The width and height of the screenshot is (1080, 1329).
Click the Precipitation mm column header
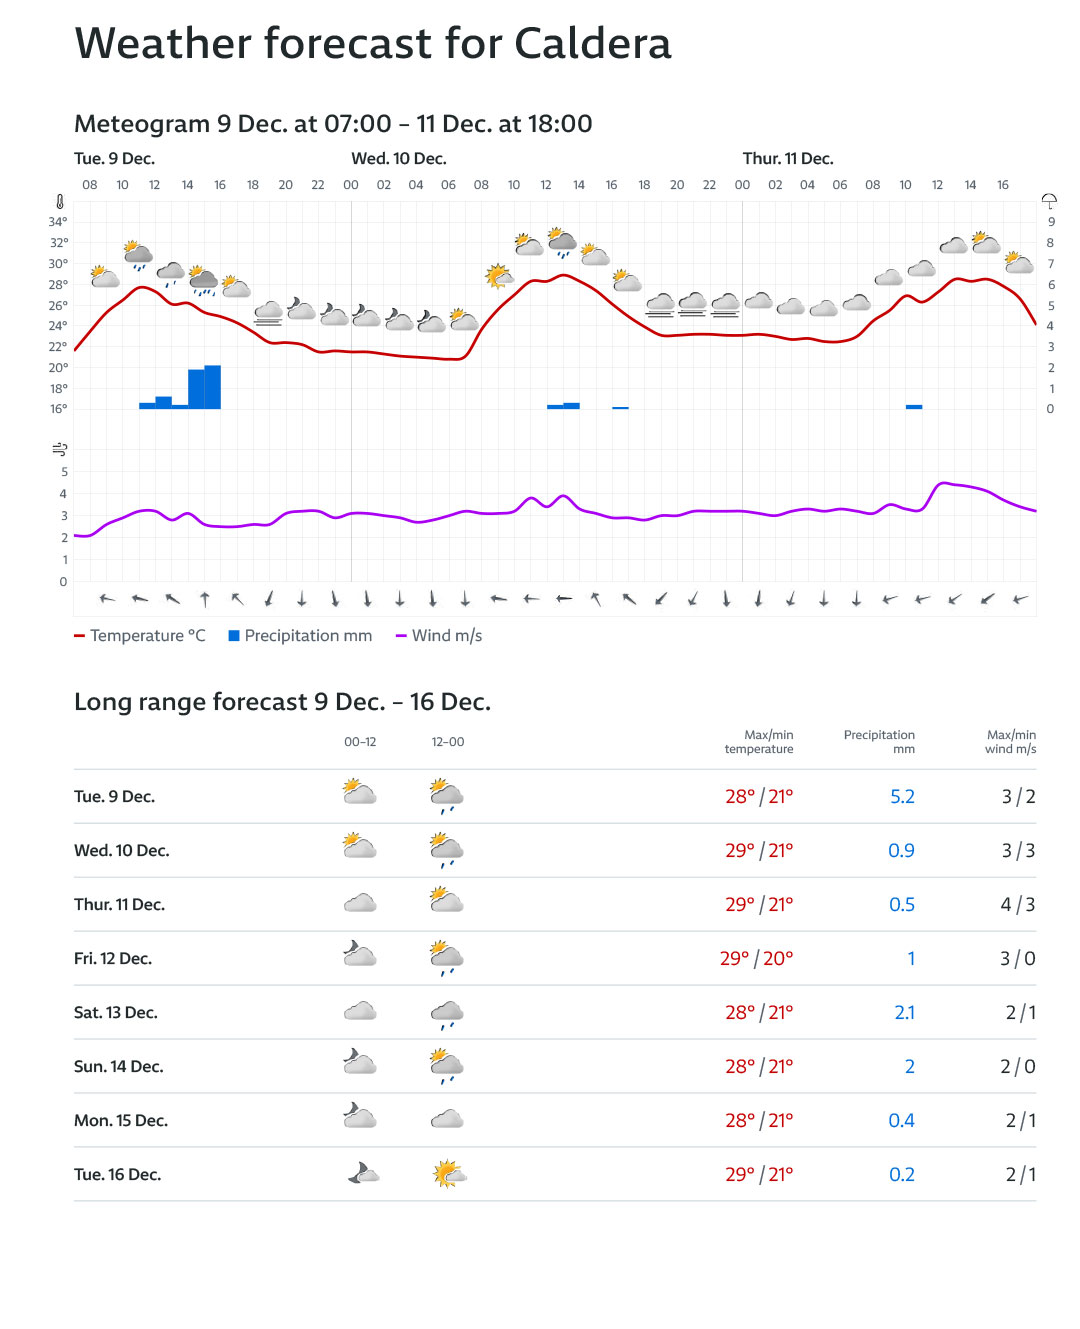(879, 742)
